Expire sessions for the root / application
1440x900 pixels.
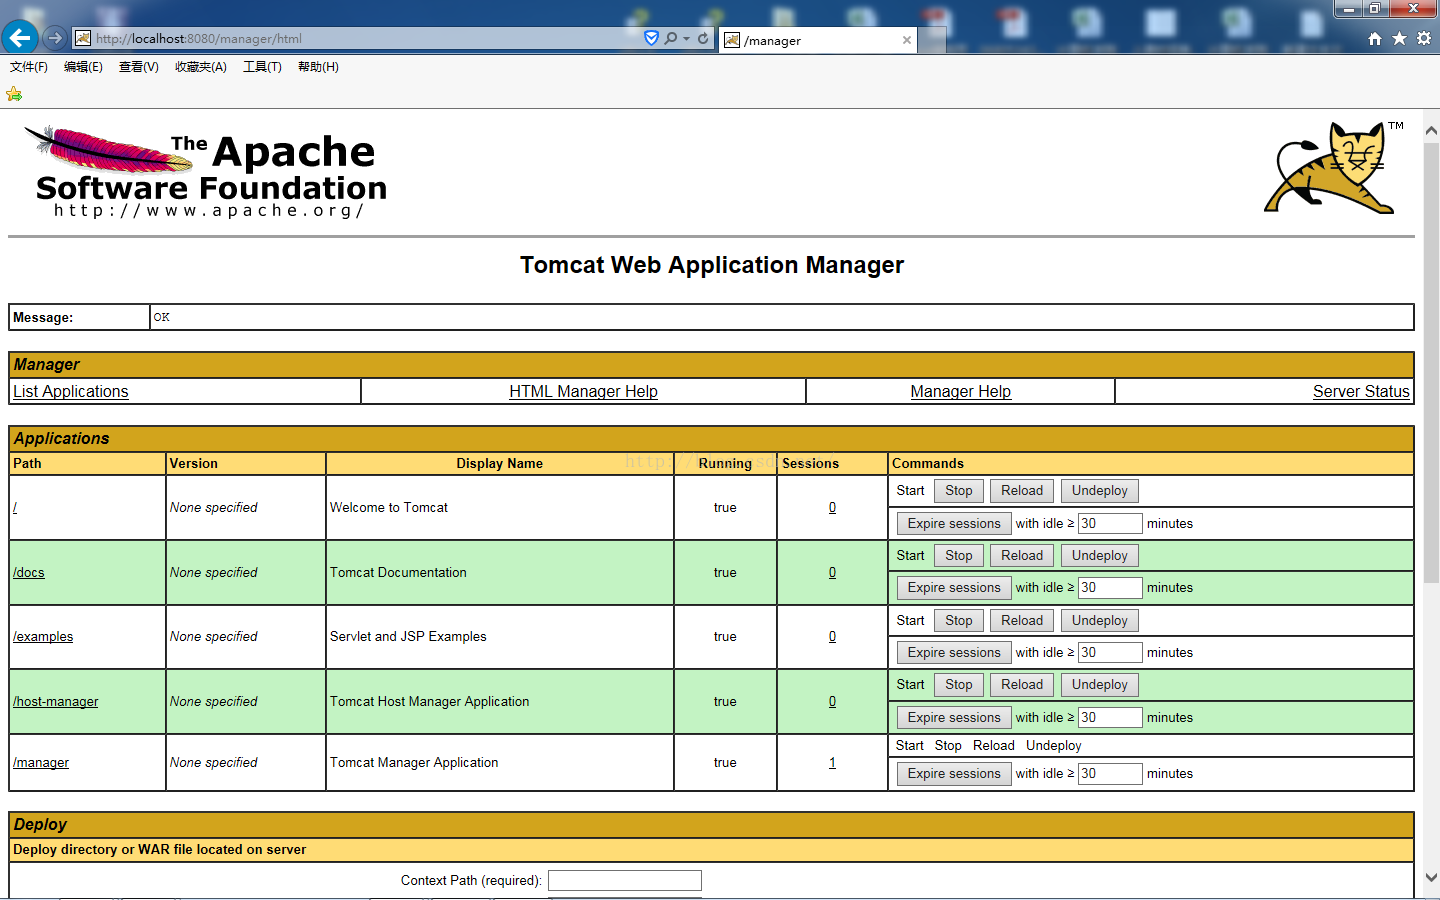pyautogui.click(x=954, y=524)
